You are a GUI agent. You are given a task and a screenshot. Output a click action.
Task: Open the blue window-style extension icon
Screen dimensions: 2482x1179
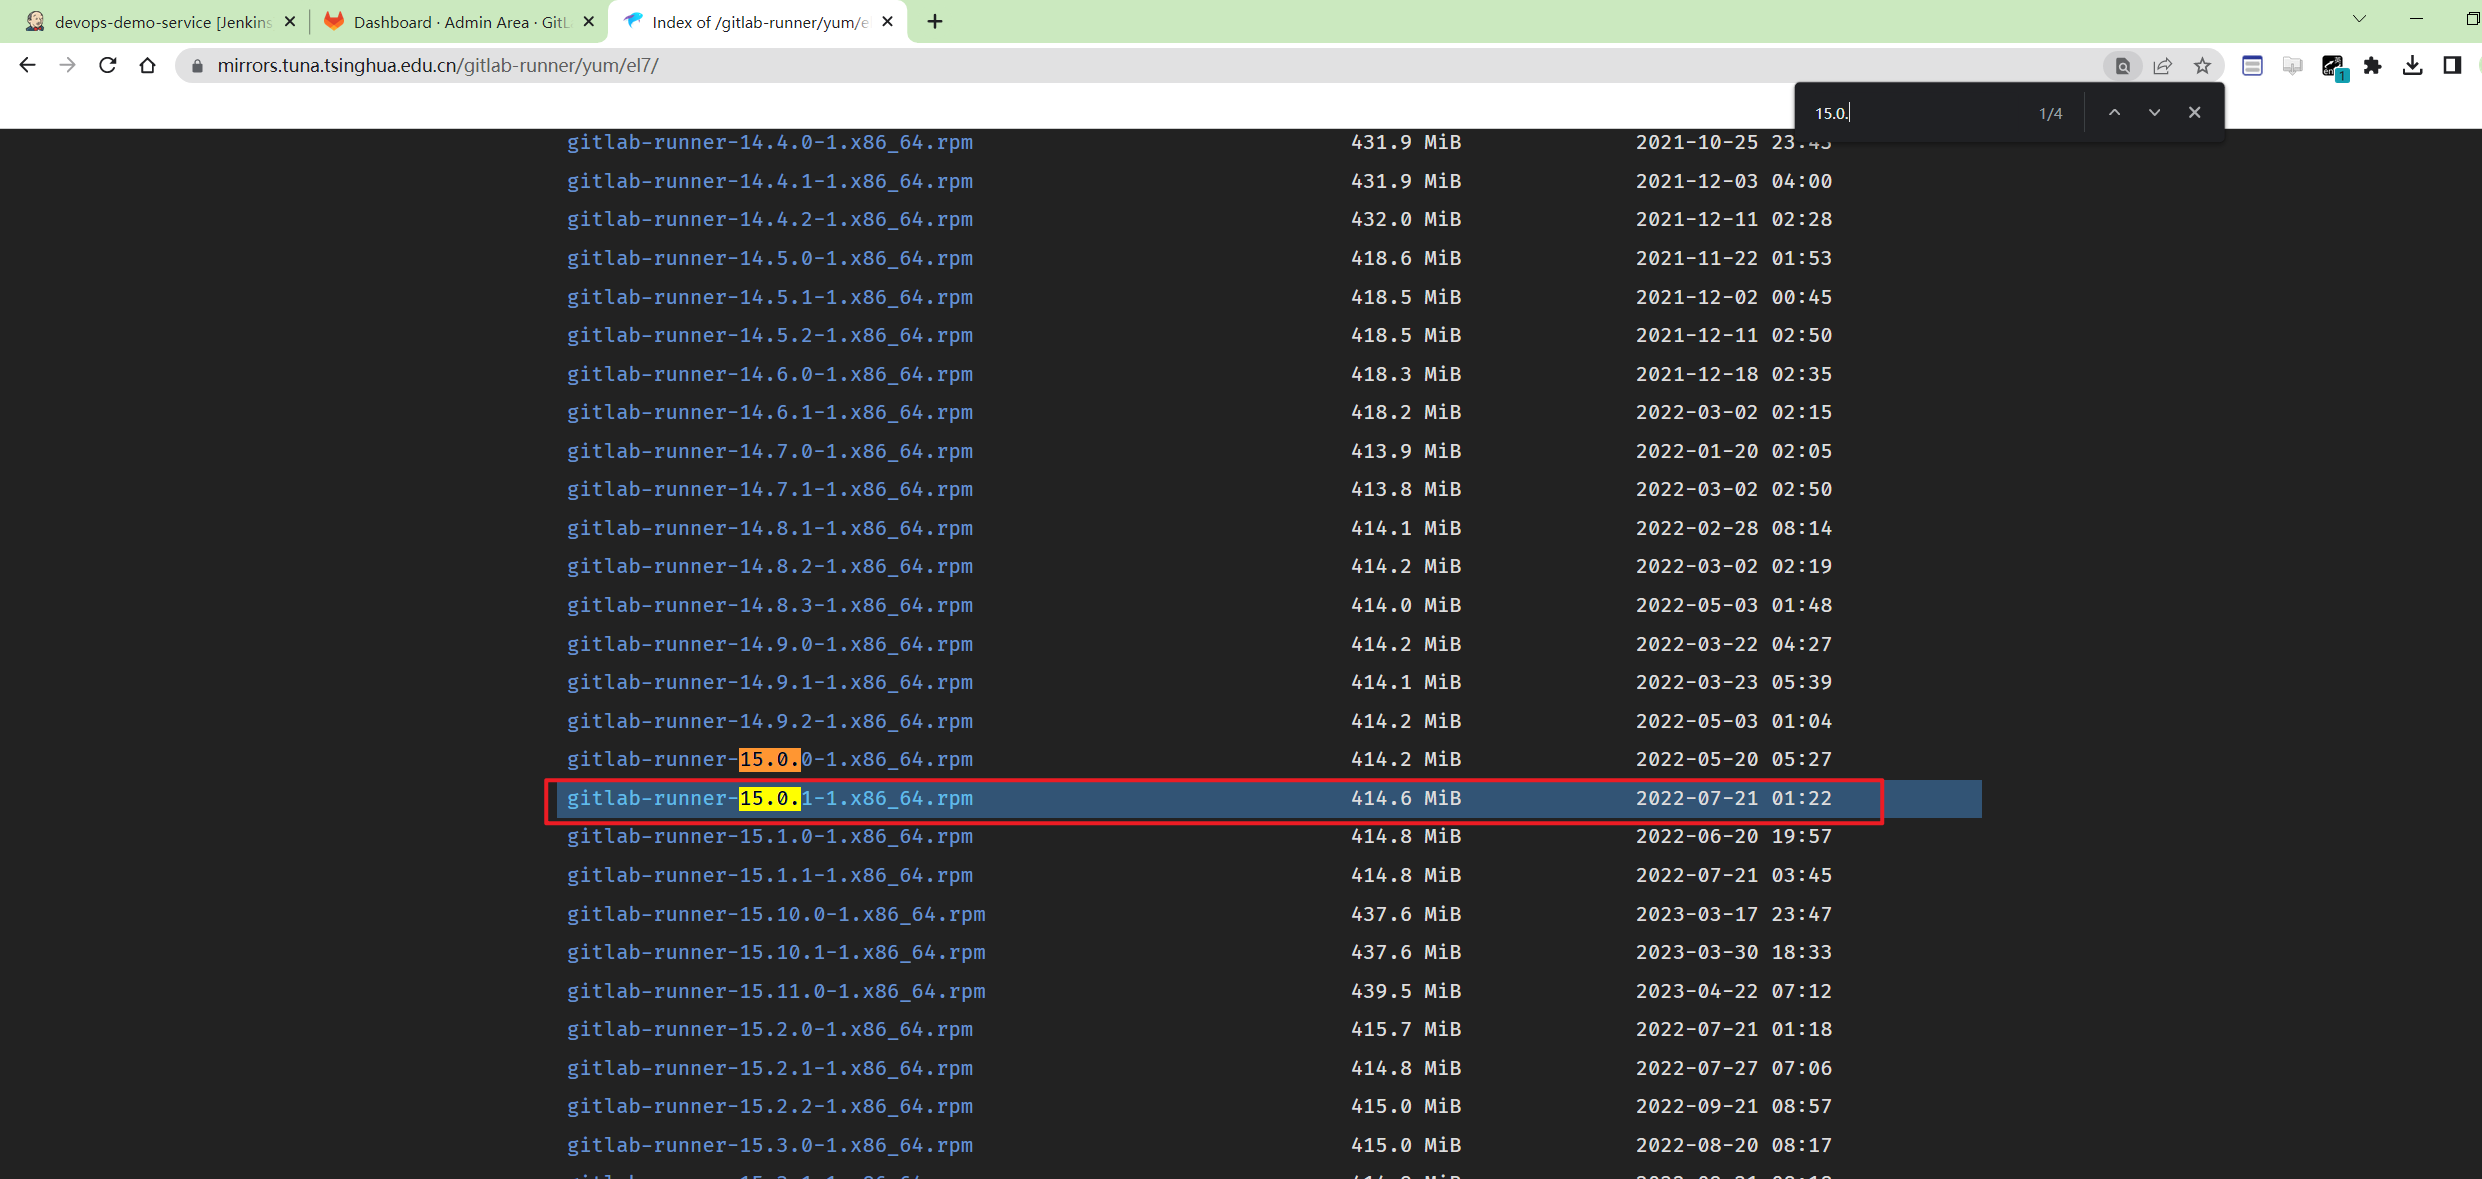pyautogui.click(x=2252, y=66)
